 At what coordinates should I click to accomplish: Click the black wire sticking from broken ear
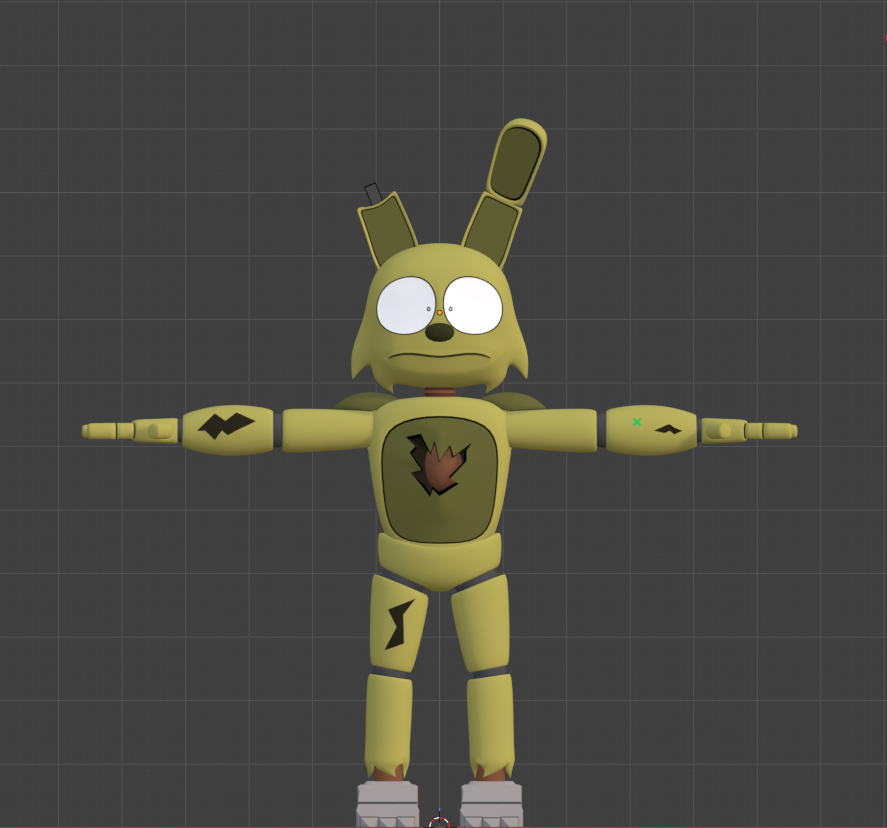(x=373, y=193)
